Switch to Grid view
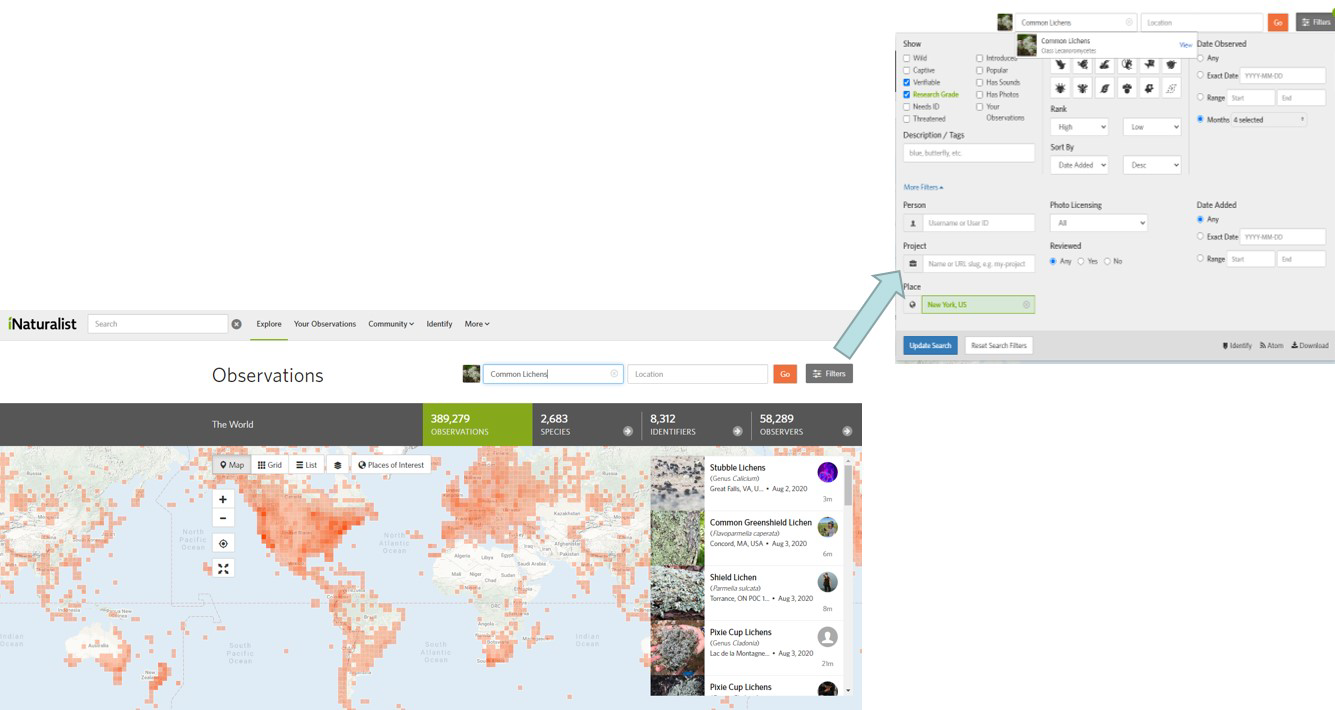The image size is (1335, 710). pyautogui.click(x=269, y=465)
